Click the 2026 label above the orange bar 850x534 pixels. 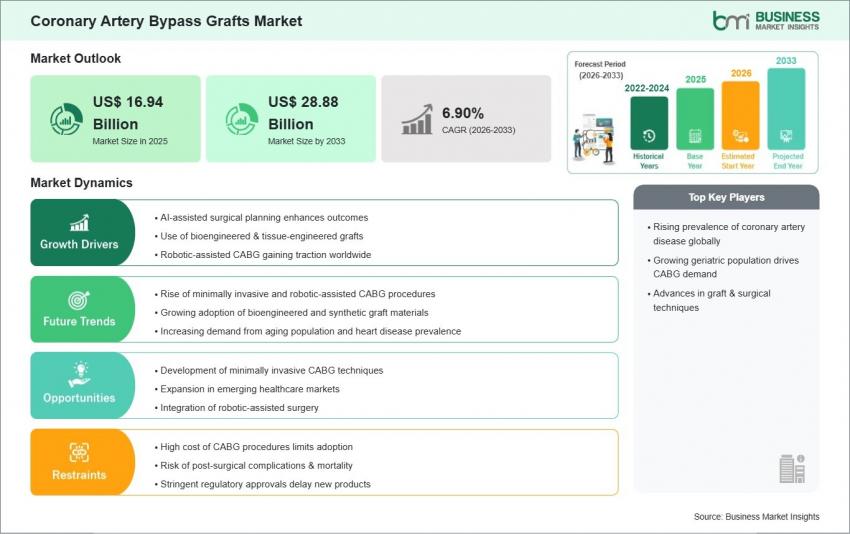741,73
